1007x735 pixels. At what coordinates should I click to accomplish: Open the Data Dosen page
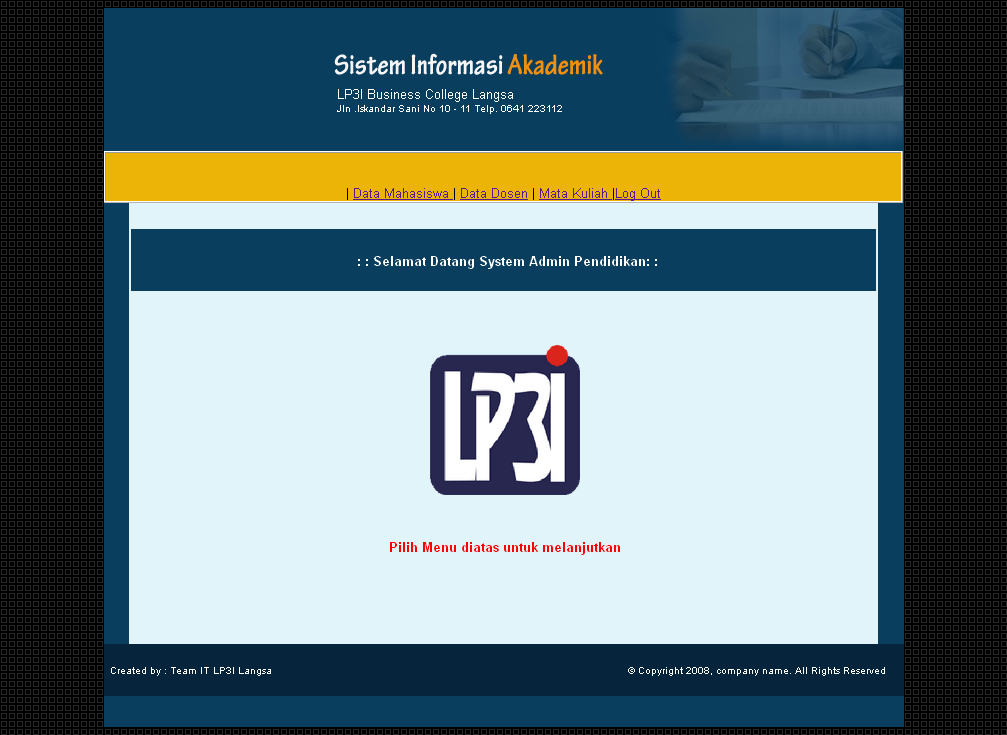493,193
